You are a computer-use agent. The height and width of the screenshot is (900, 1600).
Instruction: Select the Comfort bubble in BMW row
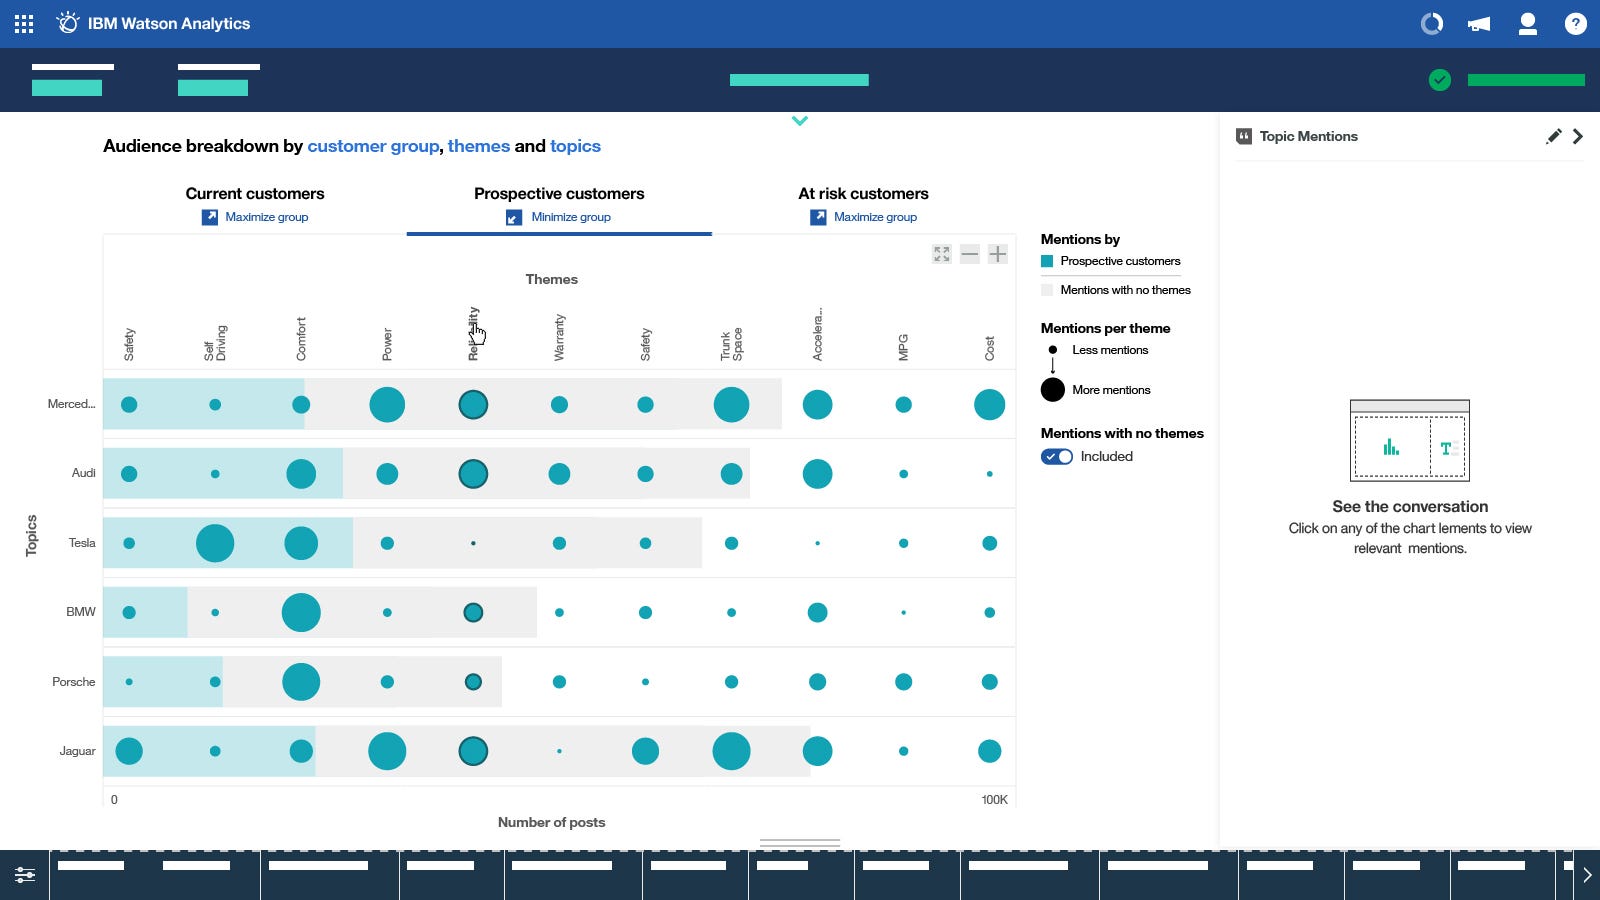[x=301, y=612]
